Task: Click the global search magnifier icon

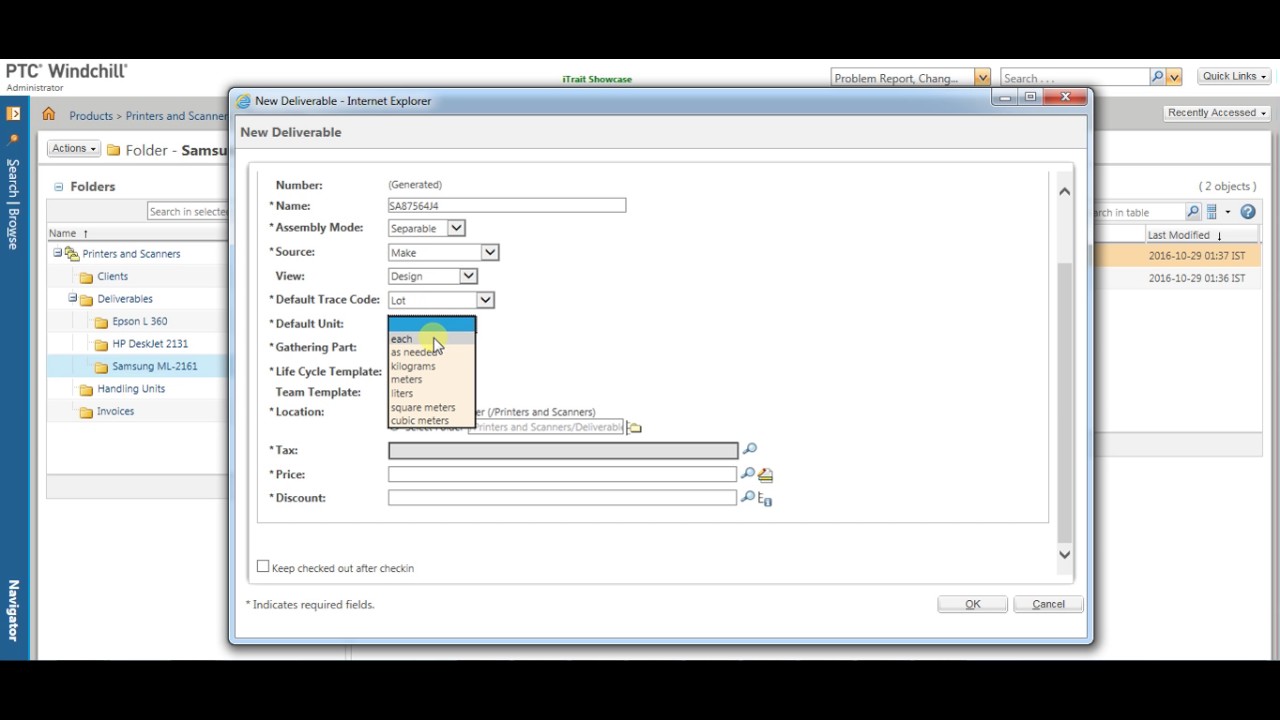Action: [1157, 77]
